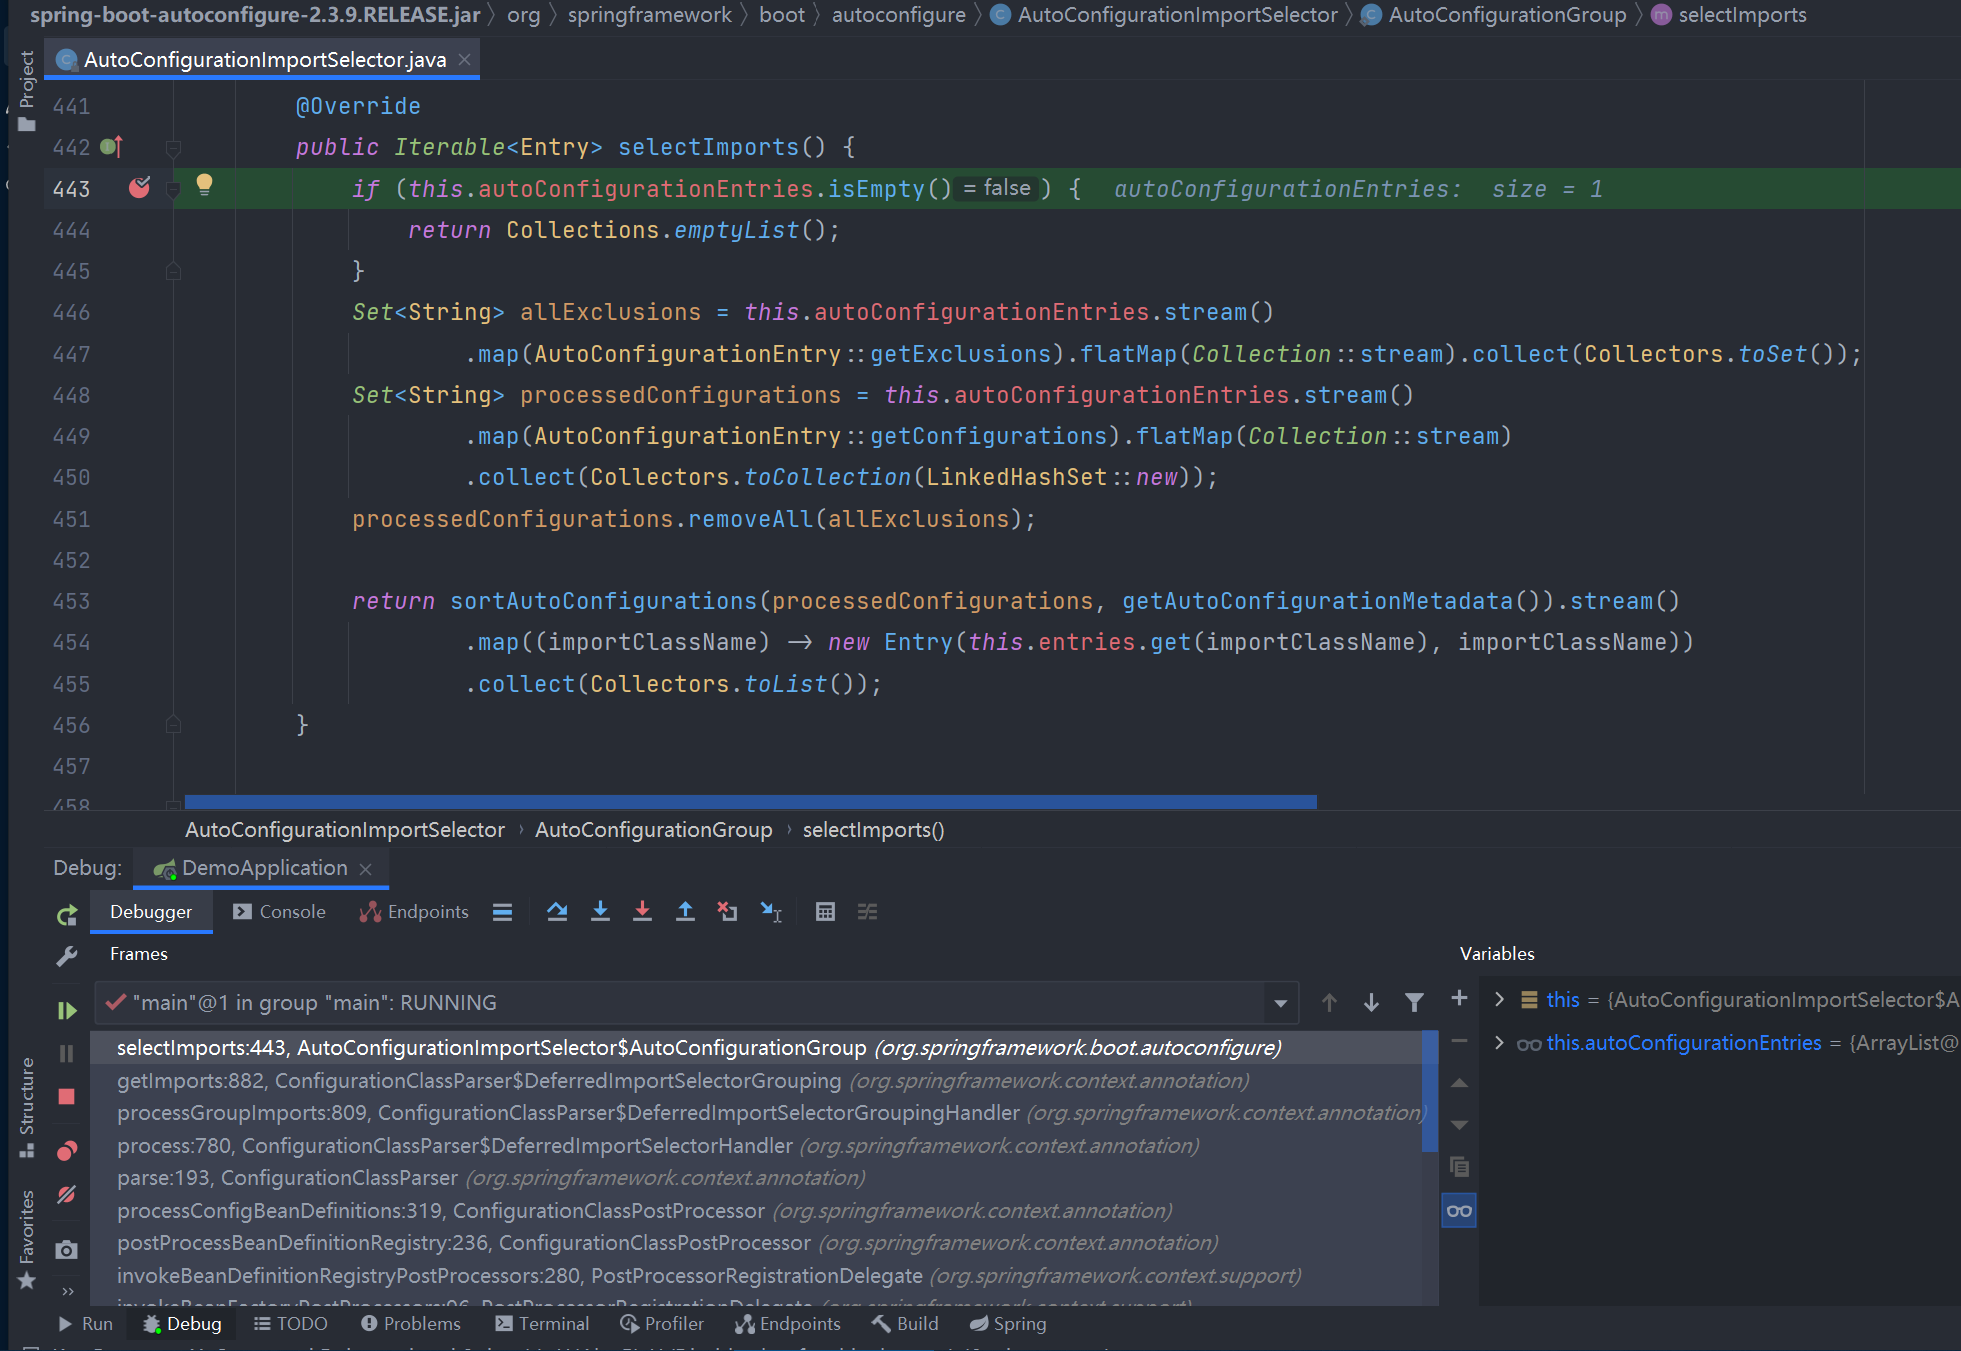Select processConfigBeanDefinitions:319 frame
The height and width of the screenshot is (1351, 1961).
tap(755, 1211)
